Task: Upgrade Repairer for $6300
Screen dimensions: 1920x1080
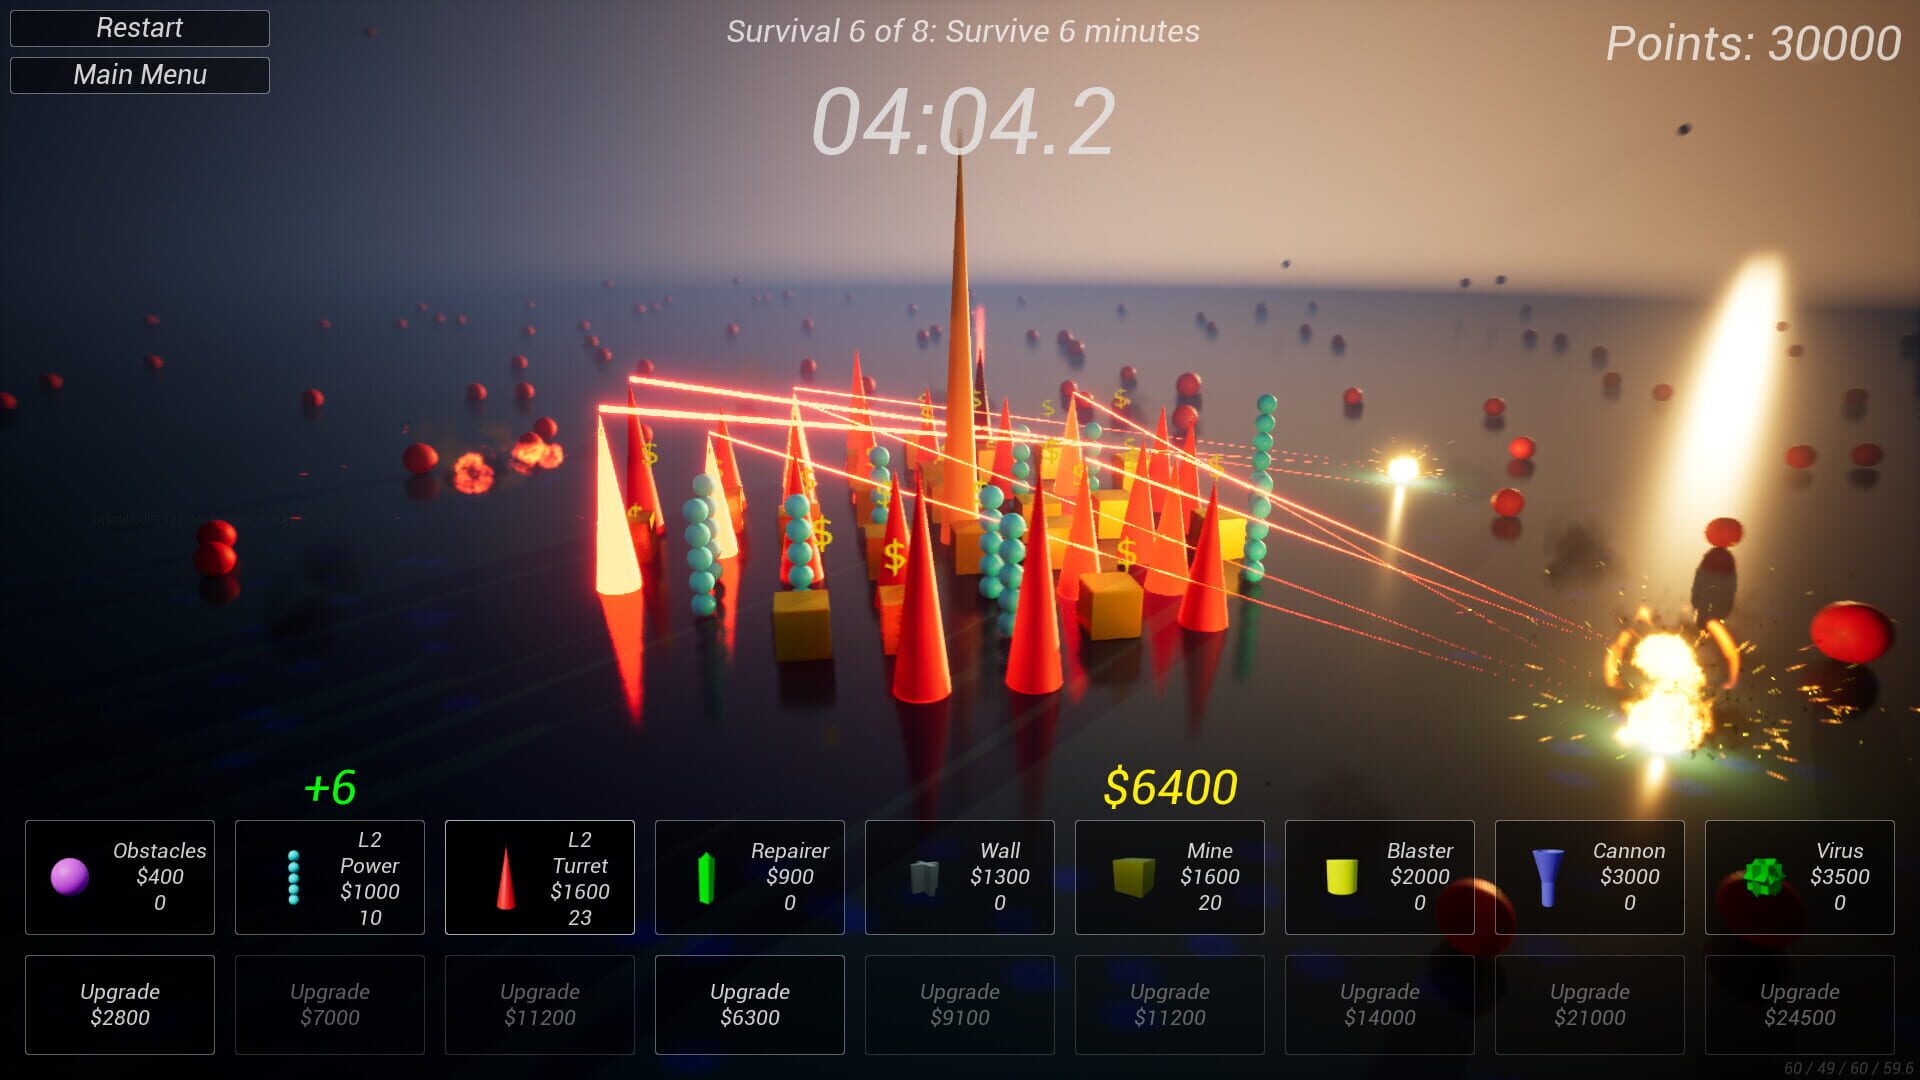Action: coord(749,1004)
